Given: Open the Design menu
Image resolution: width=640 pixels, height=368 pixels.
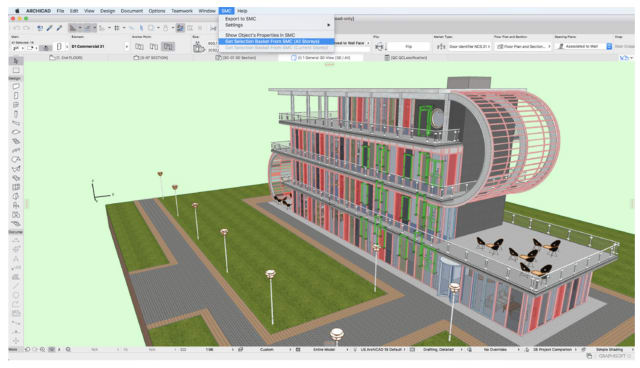Looking at the screenshot, I should pyautogui.click(x=108, y=11).
